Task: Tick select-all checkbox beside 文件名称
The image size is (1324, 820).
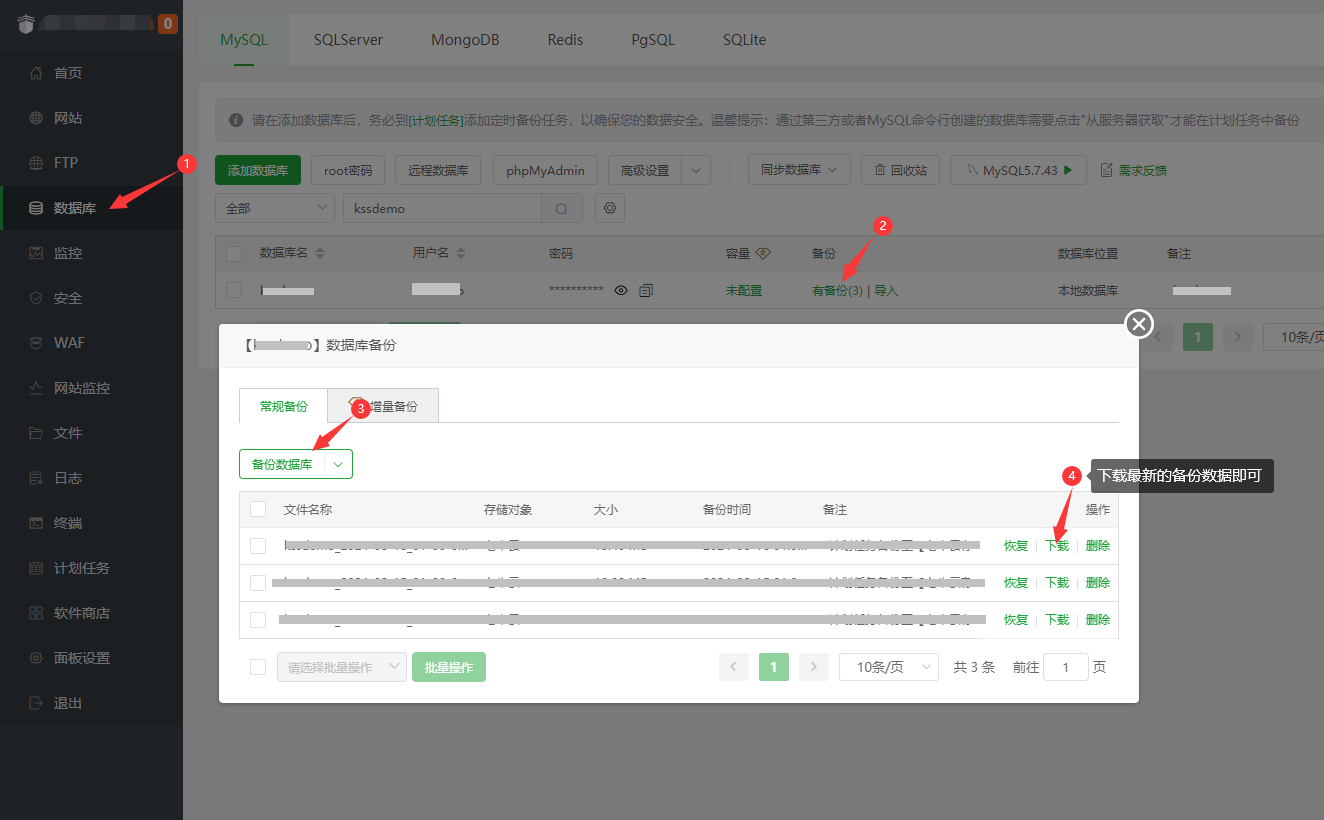Action: 258,509
